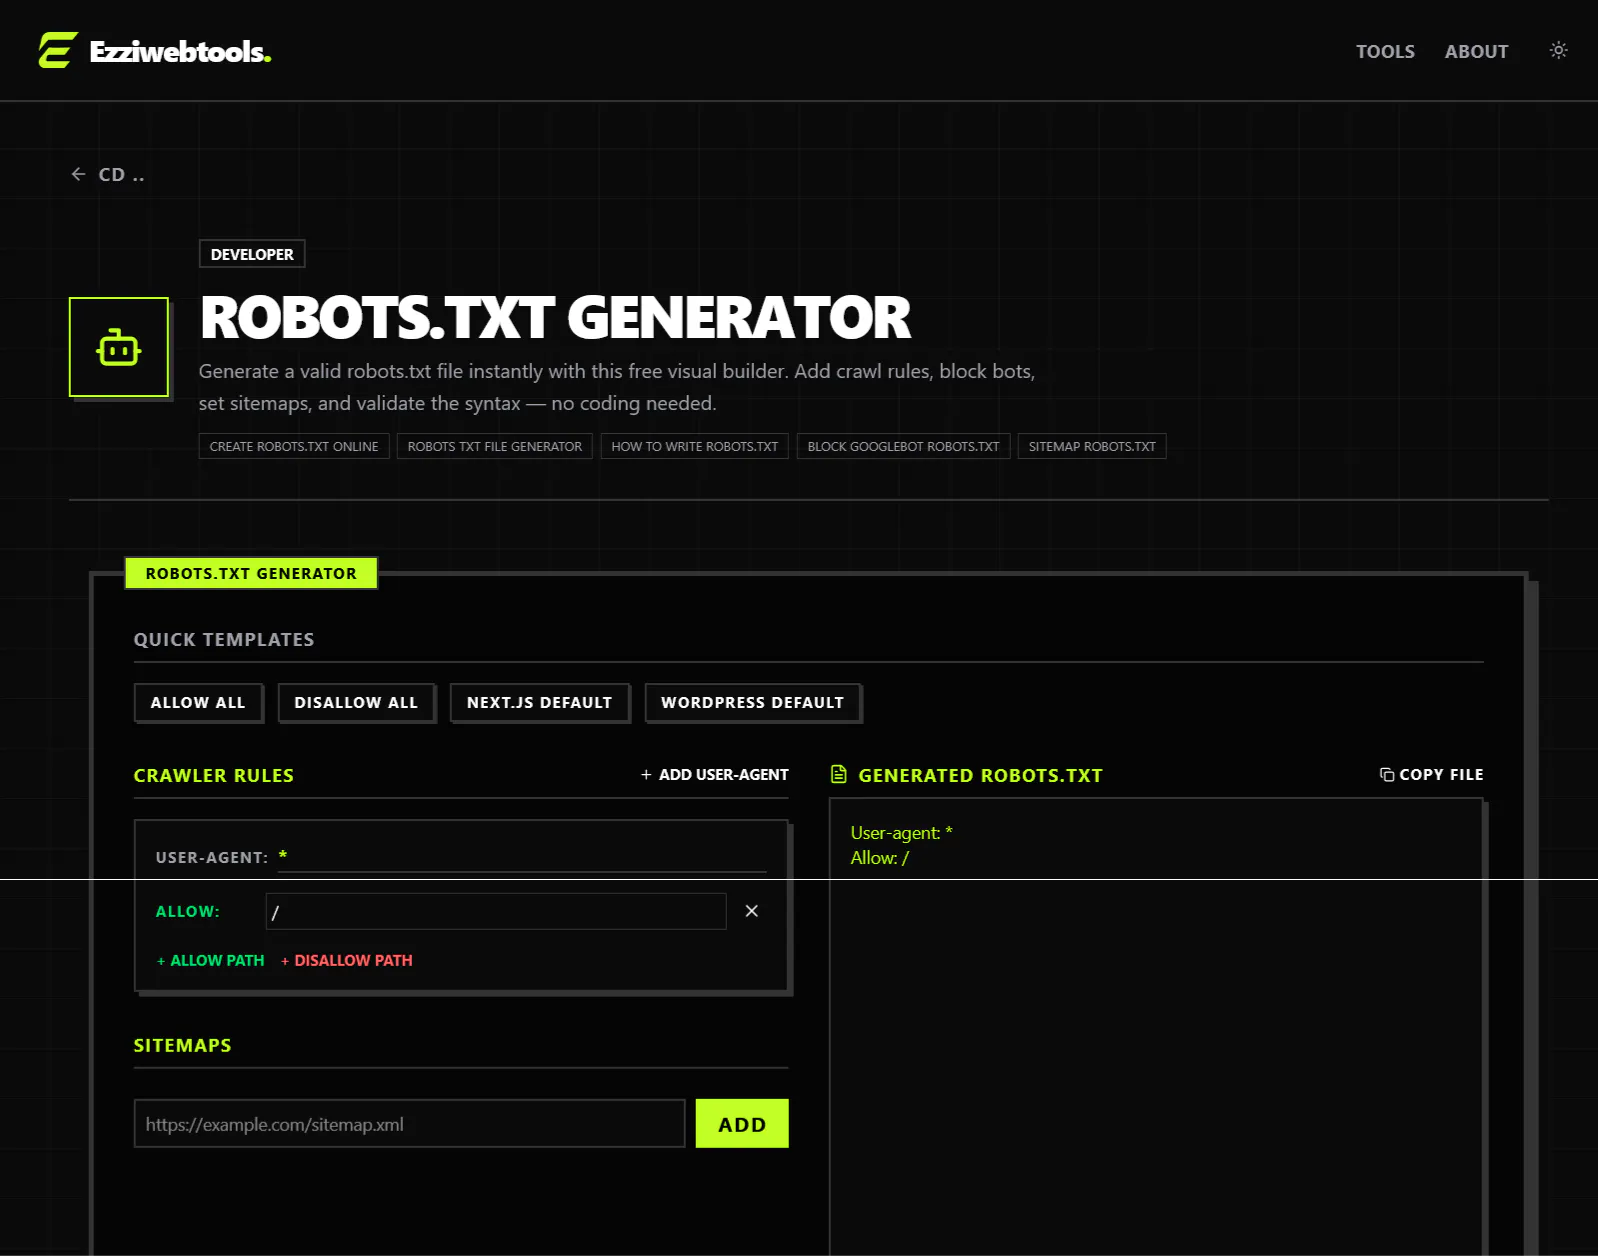Click the Add sitemap button
Image resolution: width=1598 pixels, height=1256 pixels.
[742, 1123]
